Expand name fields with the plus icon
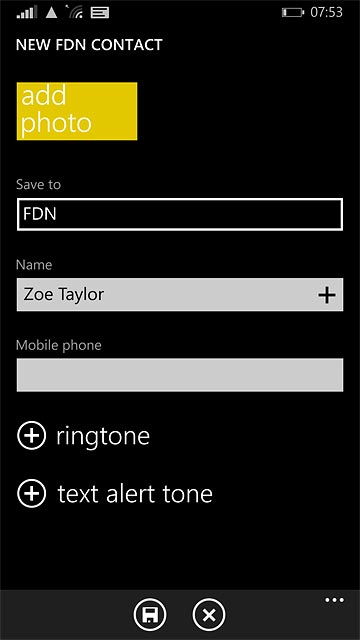The height and width of the screenshot is (640, 360). 327,295
